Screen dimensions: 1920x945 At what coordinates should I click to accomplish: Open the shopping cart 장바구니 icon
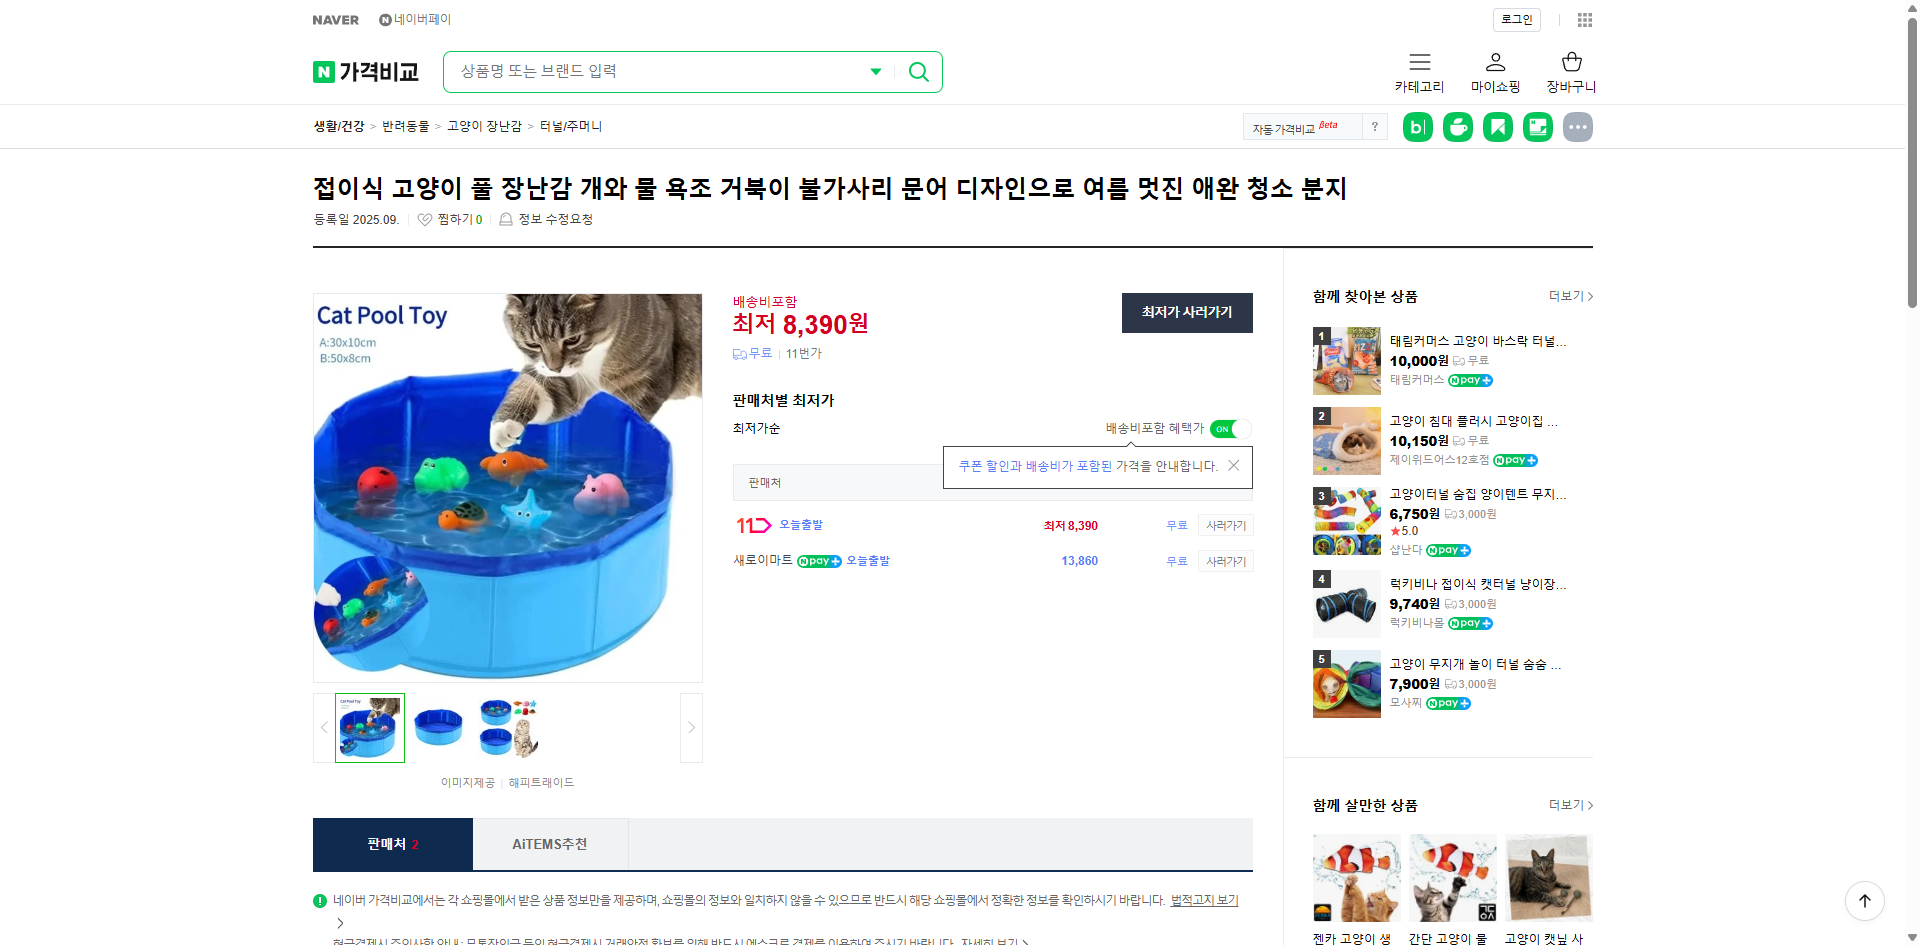click(x=1570, y=71)
